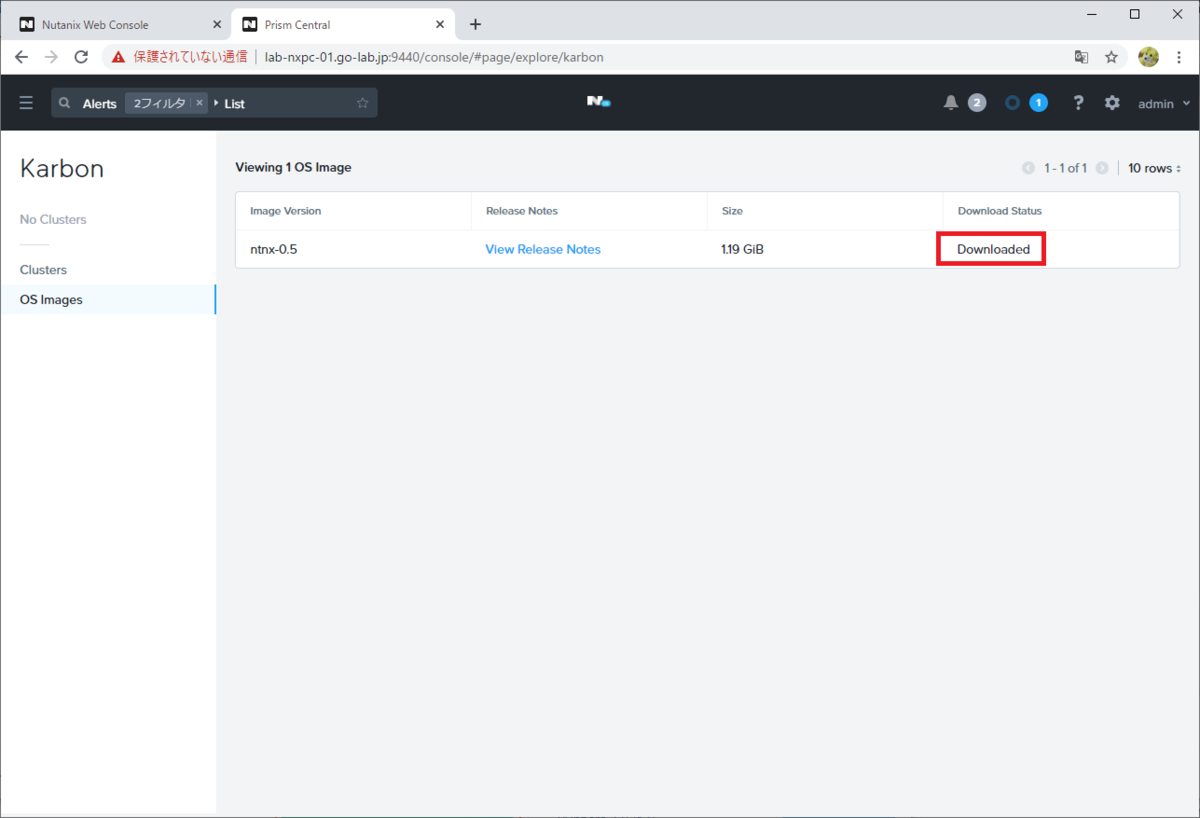This screenshot has width=1200, height=818.
Task: Remove the 2フィルタ filter chip
Action: [199, 103]
